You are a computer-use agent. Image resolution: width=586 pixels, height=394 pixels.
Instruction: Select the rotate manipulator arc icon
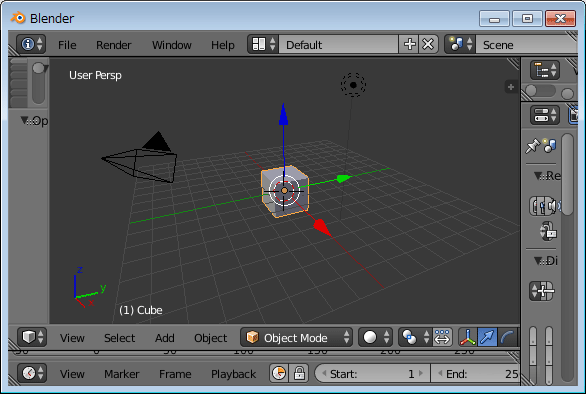pos(508,338)
